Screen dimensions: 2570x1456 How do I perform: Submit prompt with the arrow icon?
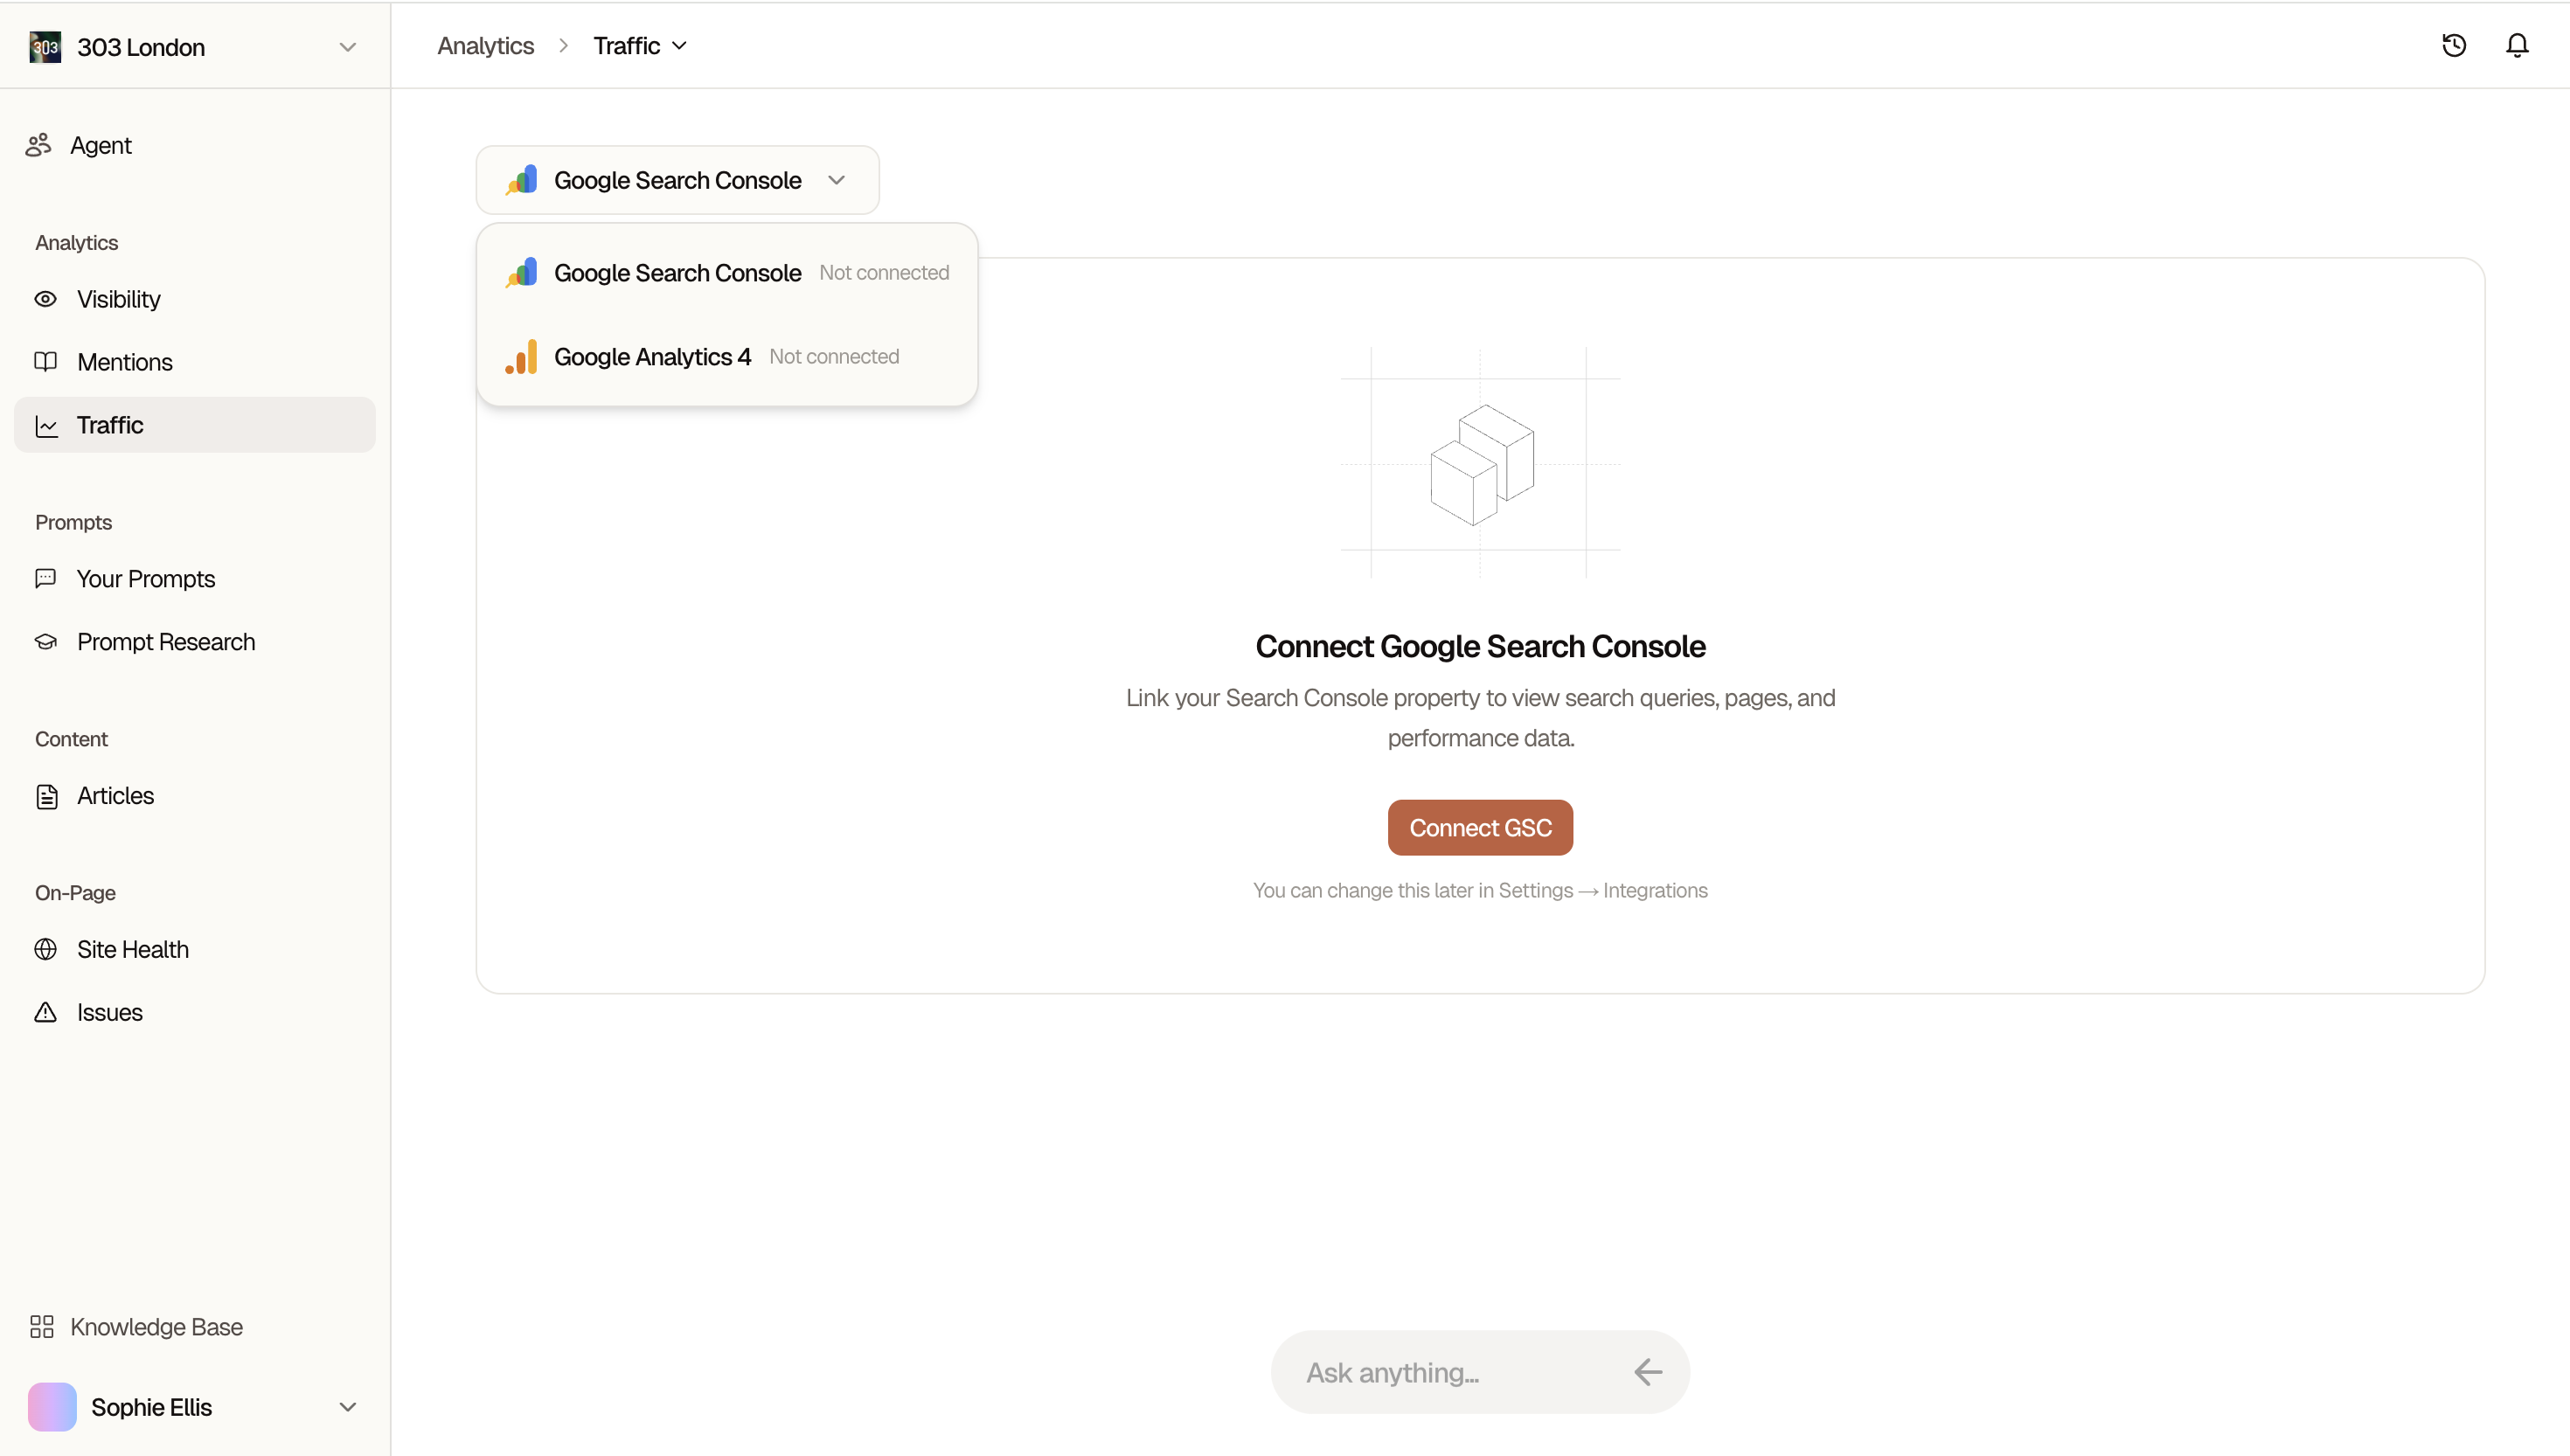click(1647, 1372)
